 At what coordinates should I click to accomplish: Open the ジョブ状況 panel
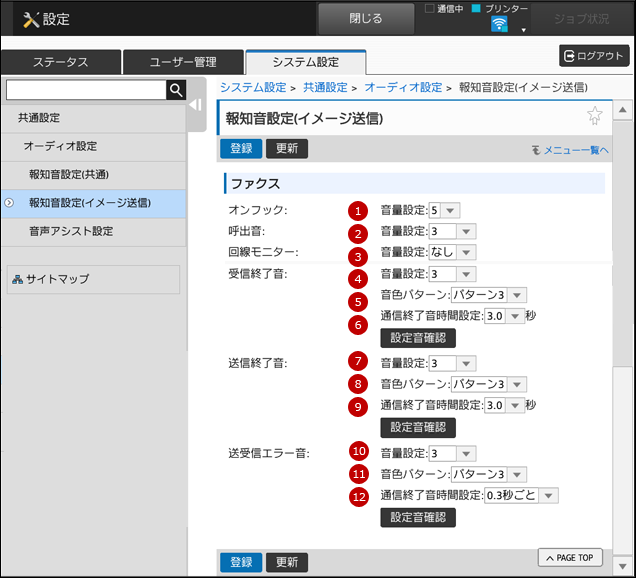point(581,19)
